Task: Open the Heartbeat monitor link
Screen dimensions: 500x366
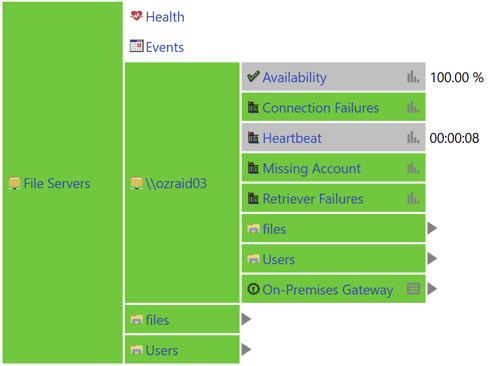Action: click(x=292, y=138)
